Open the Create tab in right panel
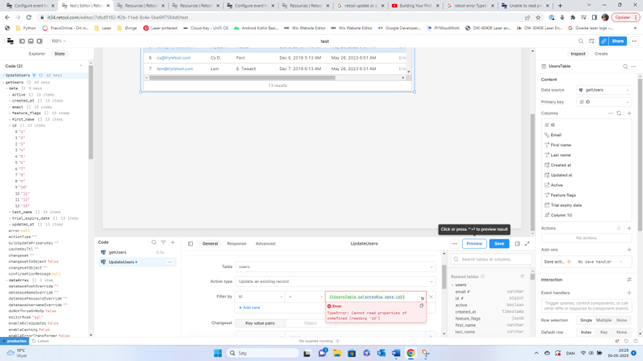This screenshot has height=361, width=643. click(601, 54)
